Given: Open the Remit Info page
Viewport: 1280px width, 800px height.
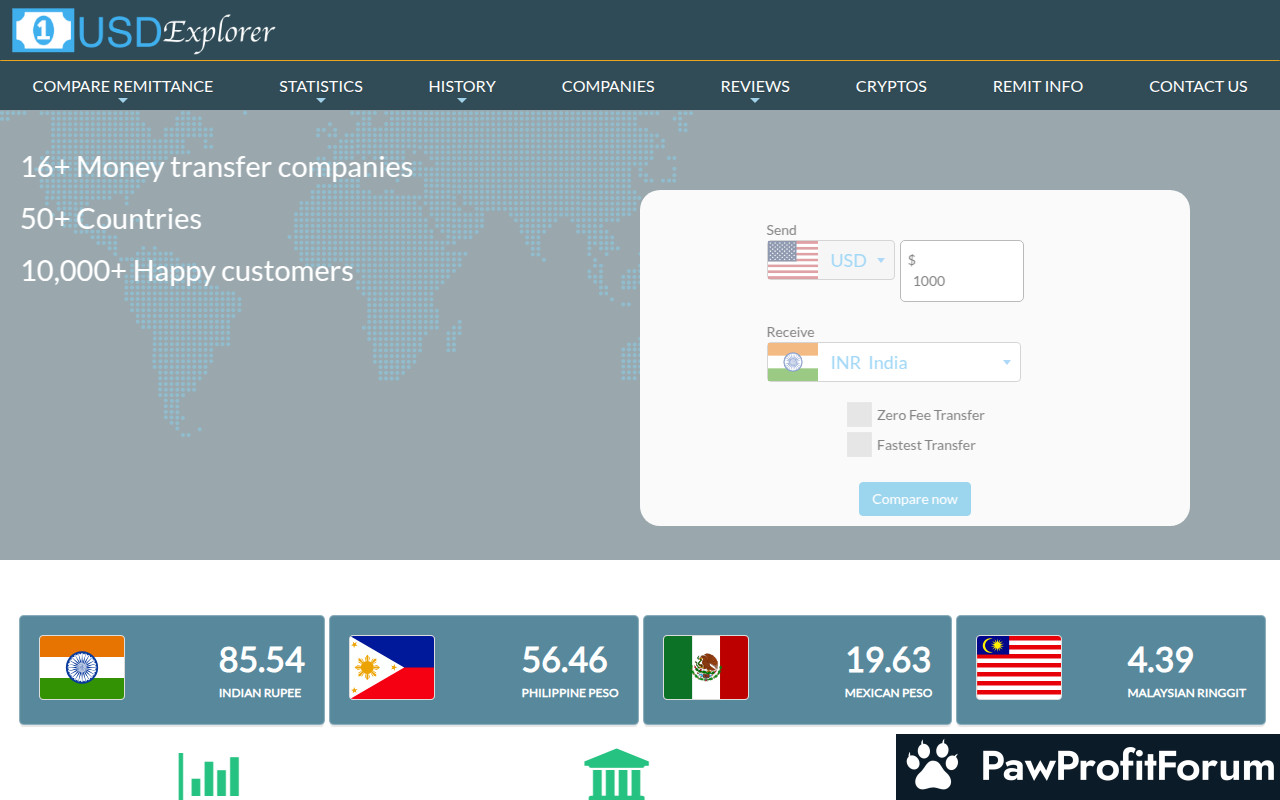Looking at the screenshot, I should 1037,87.
